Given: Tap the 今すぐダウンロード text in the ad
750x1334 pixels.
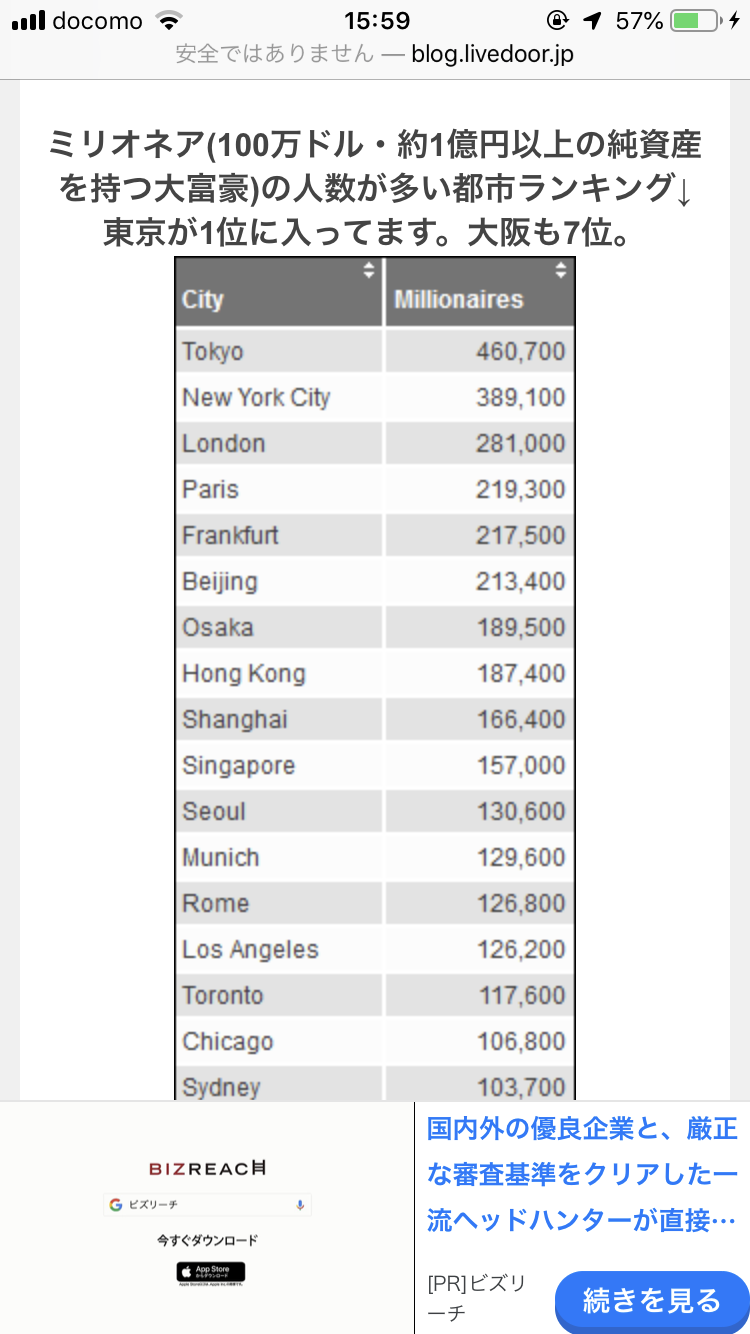Looking at the screenshot, I should point(207,1240).
